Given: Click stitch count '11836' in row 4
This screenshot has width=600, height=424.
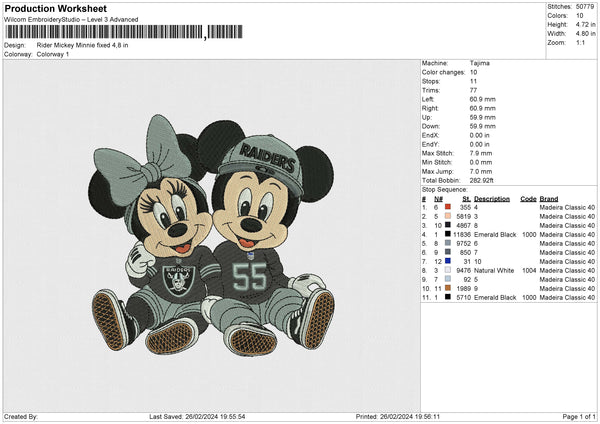Looking at the screenshot, I should (x=462, y=234).
